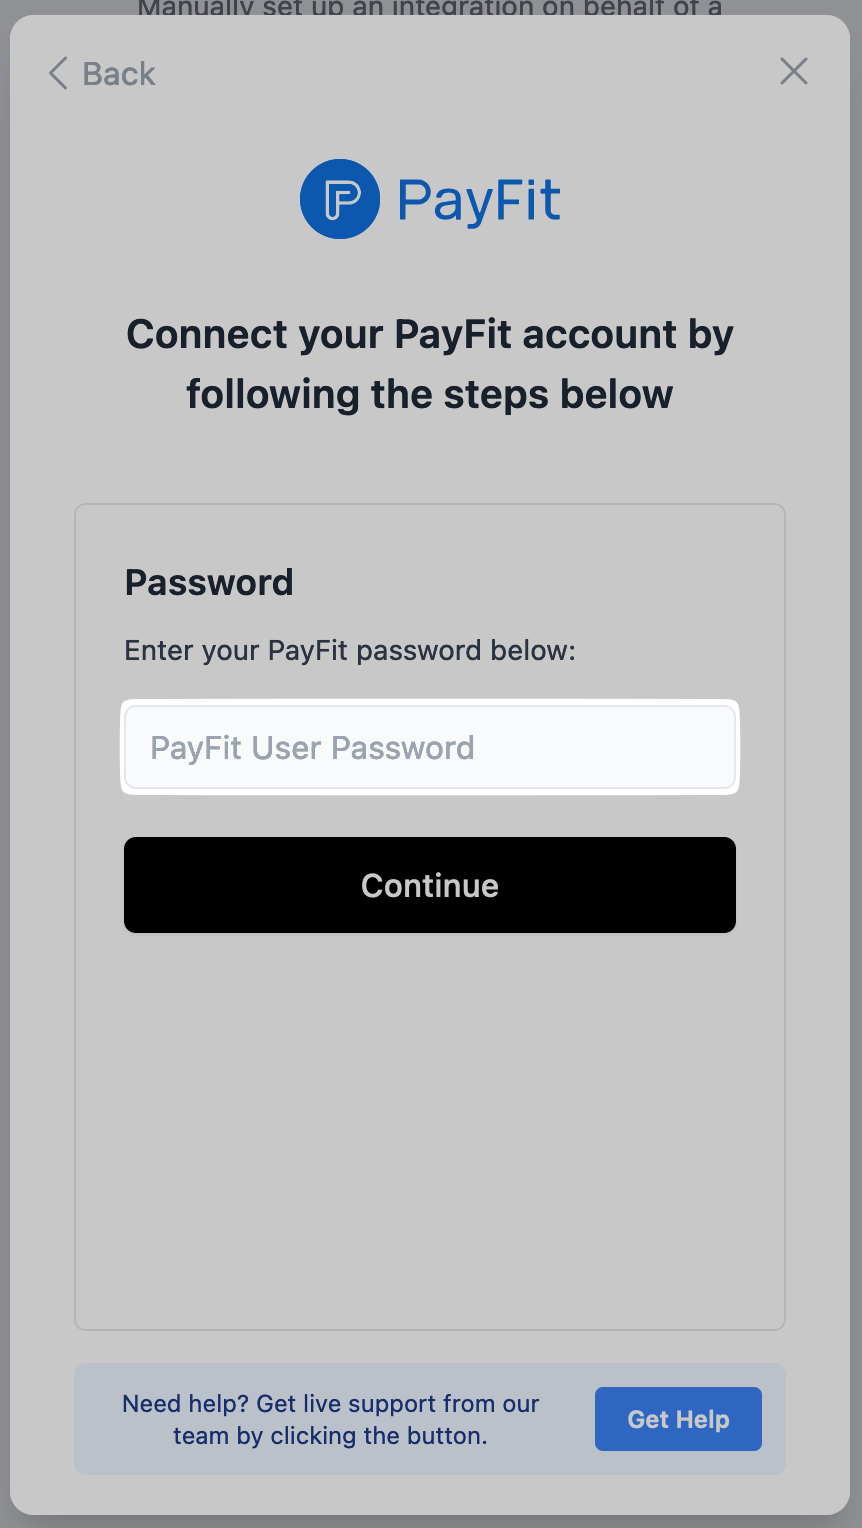Click the "following the steps below" heading line
Viewport: 862px width, 1528px height.
tap(430, 394)
